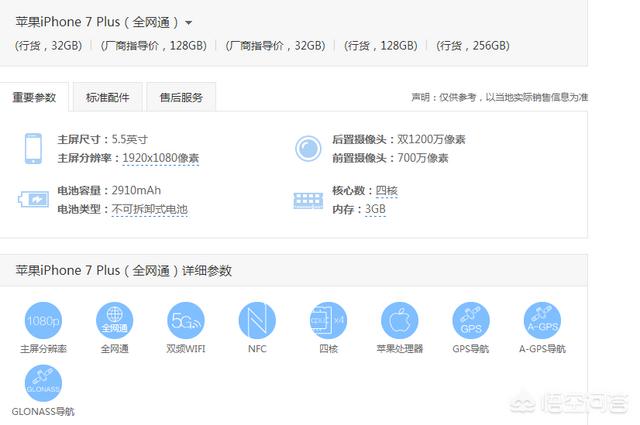Select the 行货 32GB variant
The height and width of the screenshot is (425, 640).
pyautogui.click(x=49, y=45)
